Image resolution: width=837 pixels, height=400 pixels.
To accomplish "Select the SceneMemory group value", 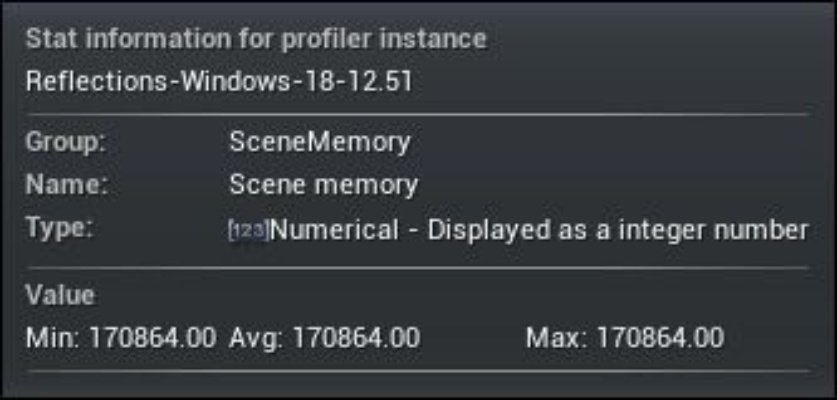I will coord(319,142).
